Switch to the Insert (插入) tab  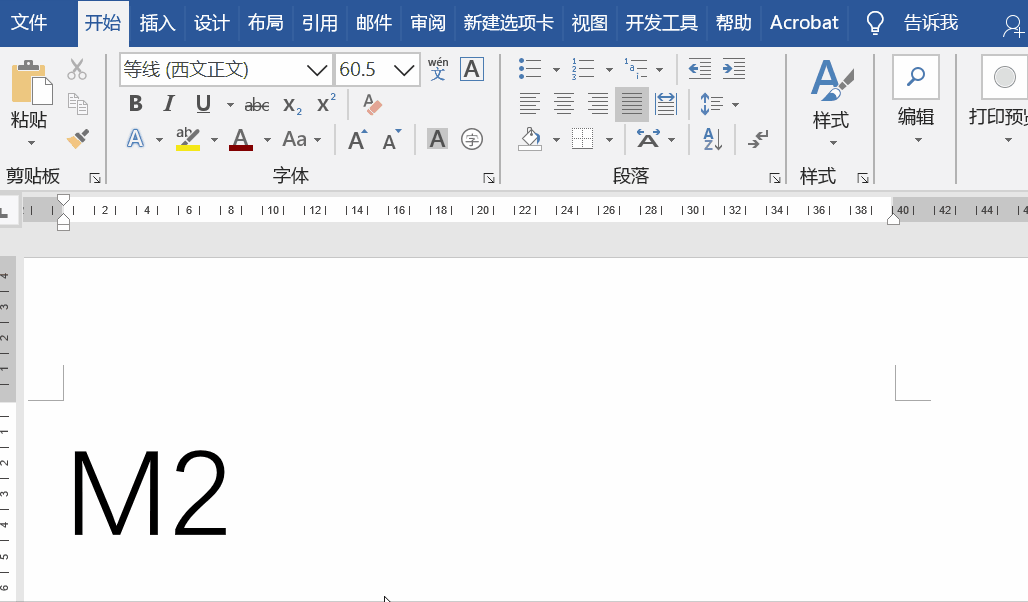[x=157, y=23]
